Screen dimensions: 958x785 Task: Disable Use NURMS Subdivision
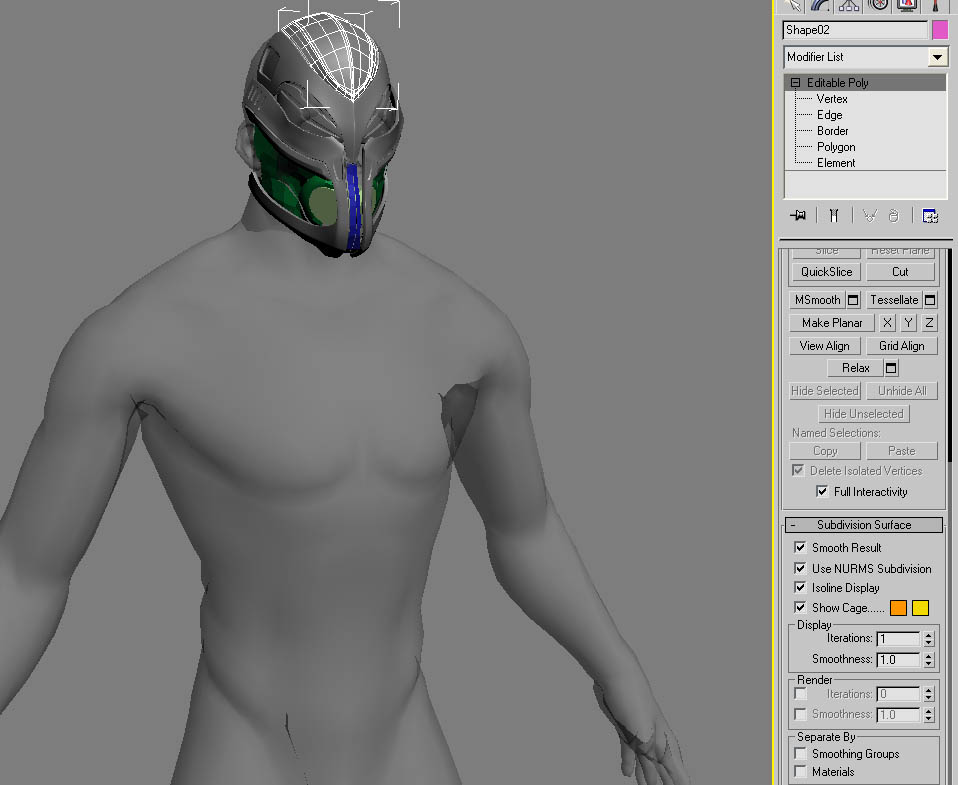[x=800, y=568]
